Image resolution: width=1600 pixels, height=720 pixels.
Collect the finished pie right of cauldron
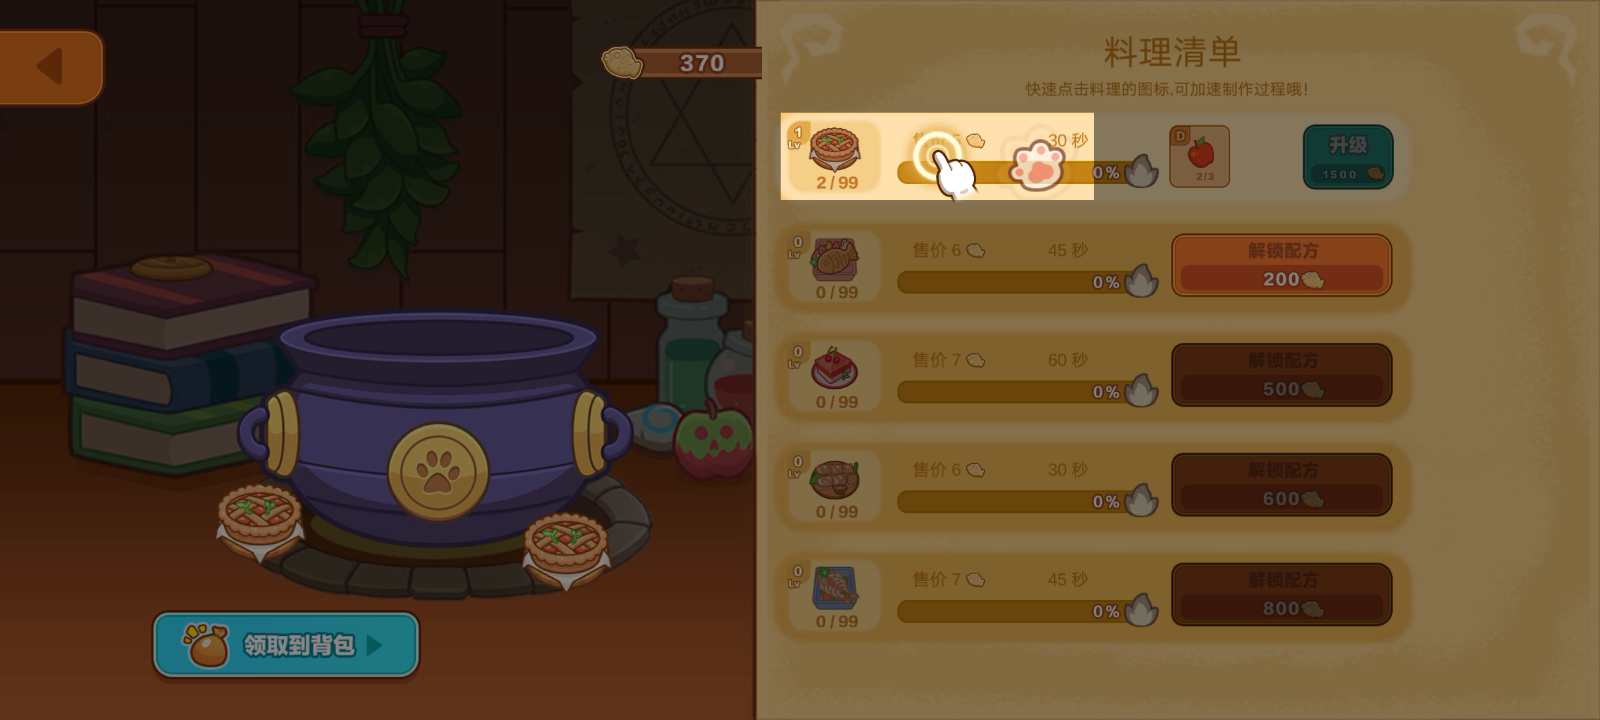pyautogui.click(x=566, y=549)
